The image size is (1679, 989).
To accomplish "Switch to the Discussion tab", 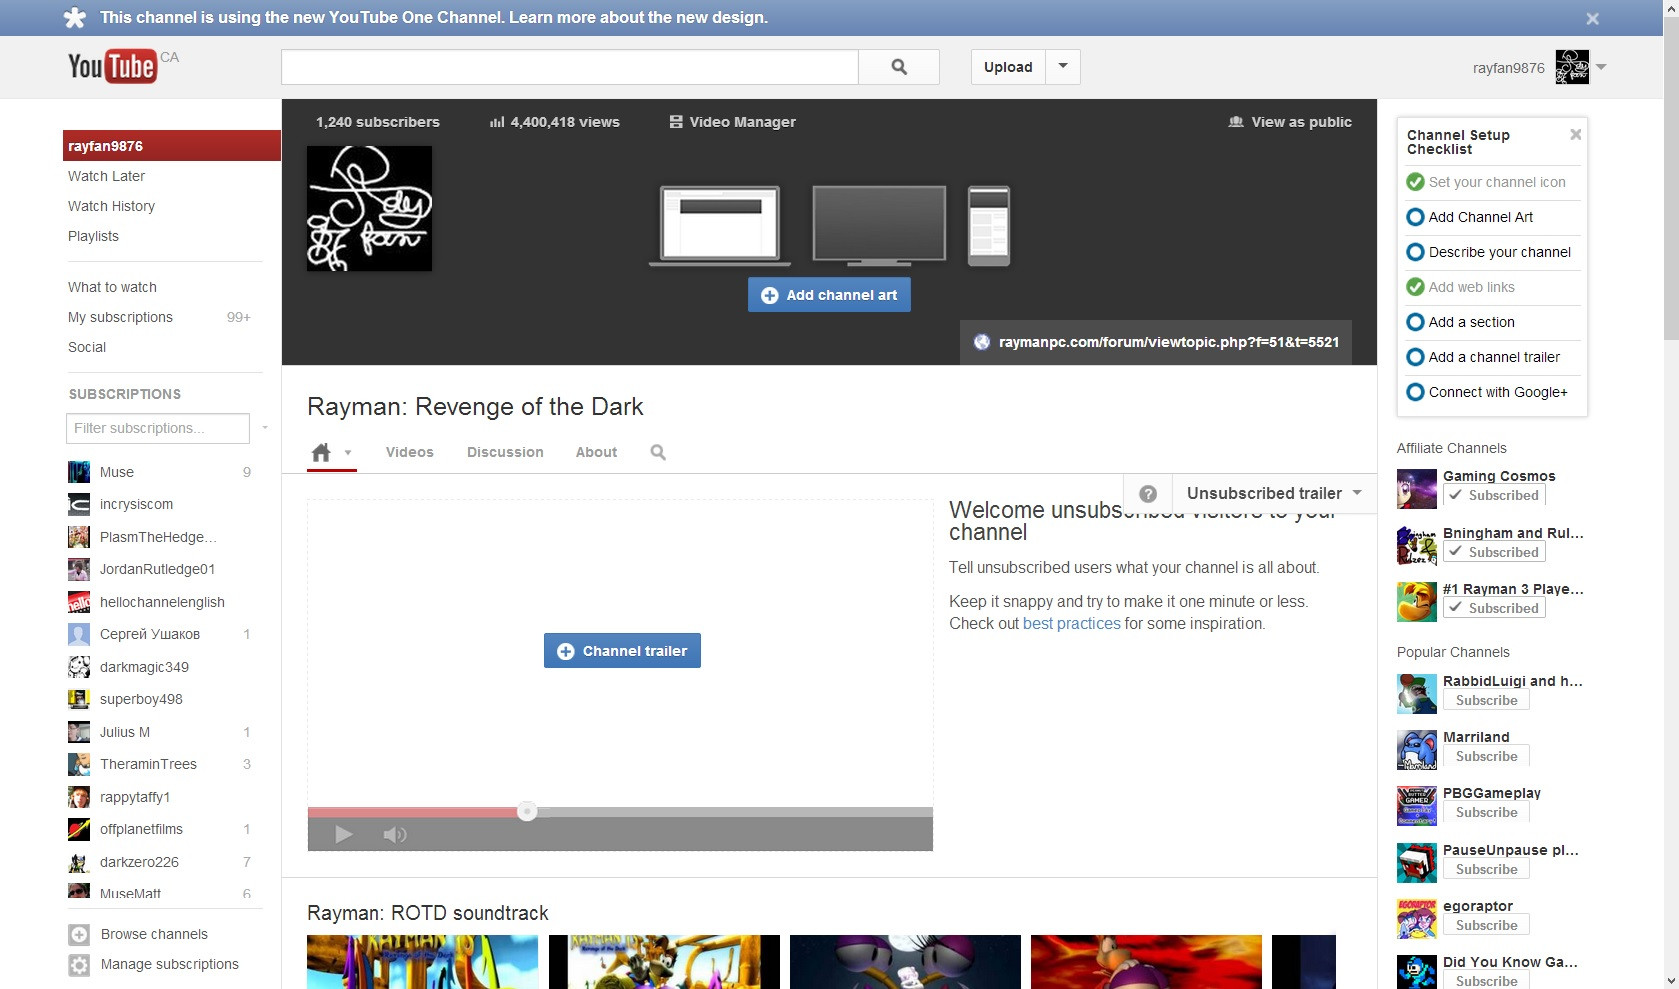I will (505, 452).
